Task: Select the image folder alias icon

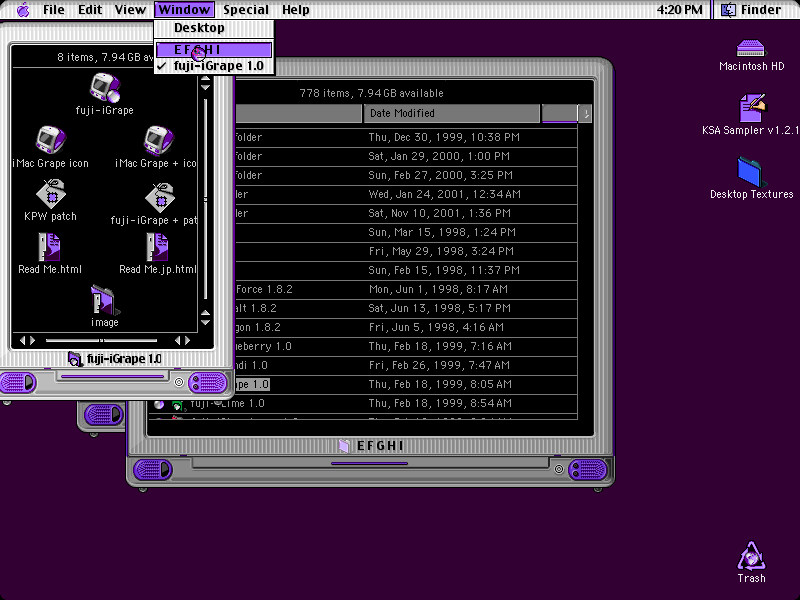Action: pos(105,301)
